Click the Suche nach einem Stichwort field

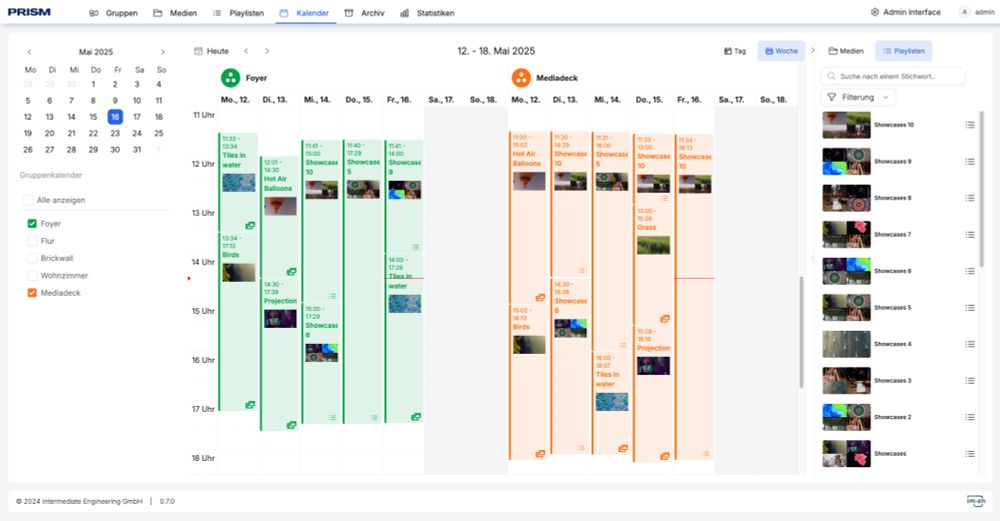click(x=893, y=77)
